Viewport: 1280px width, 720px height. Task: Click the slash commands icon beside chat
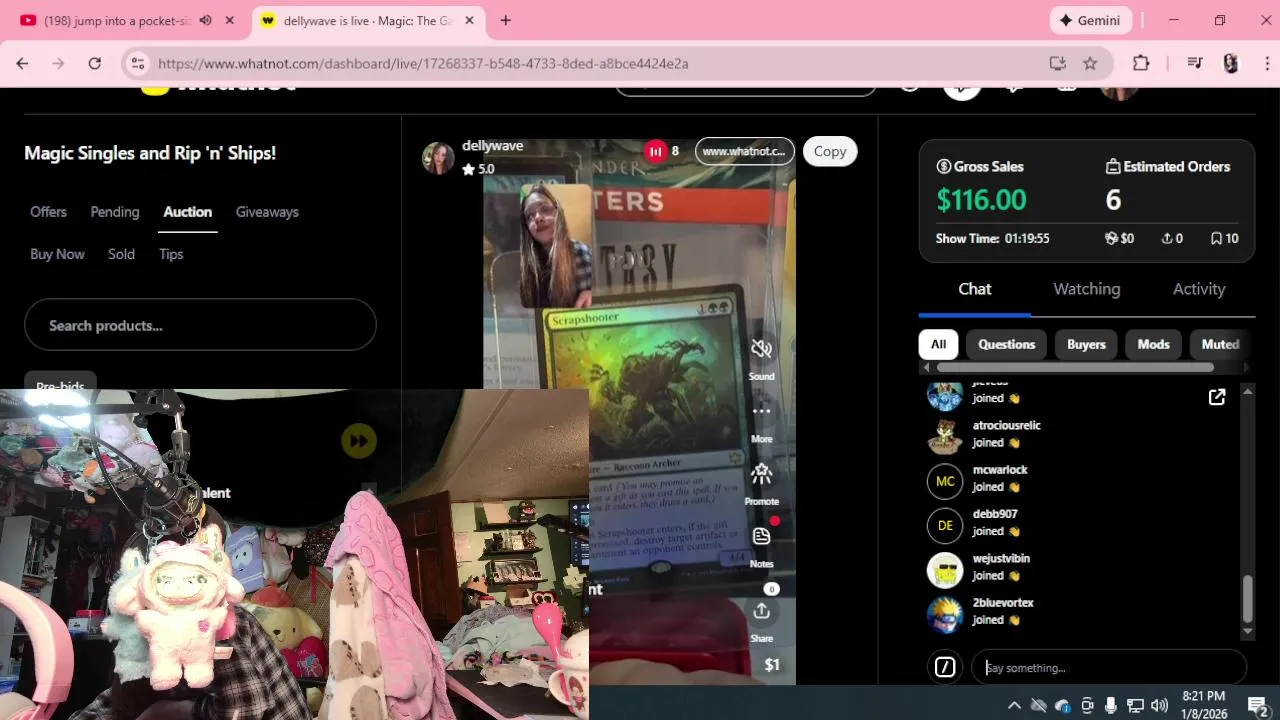(944, 667)
